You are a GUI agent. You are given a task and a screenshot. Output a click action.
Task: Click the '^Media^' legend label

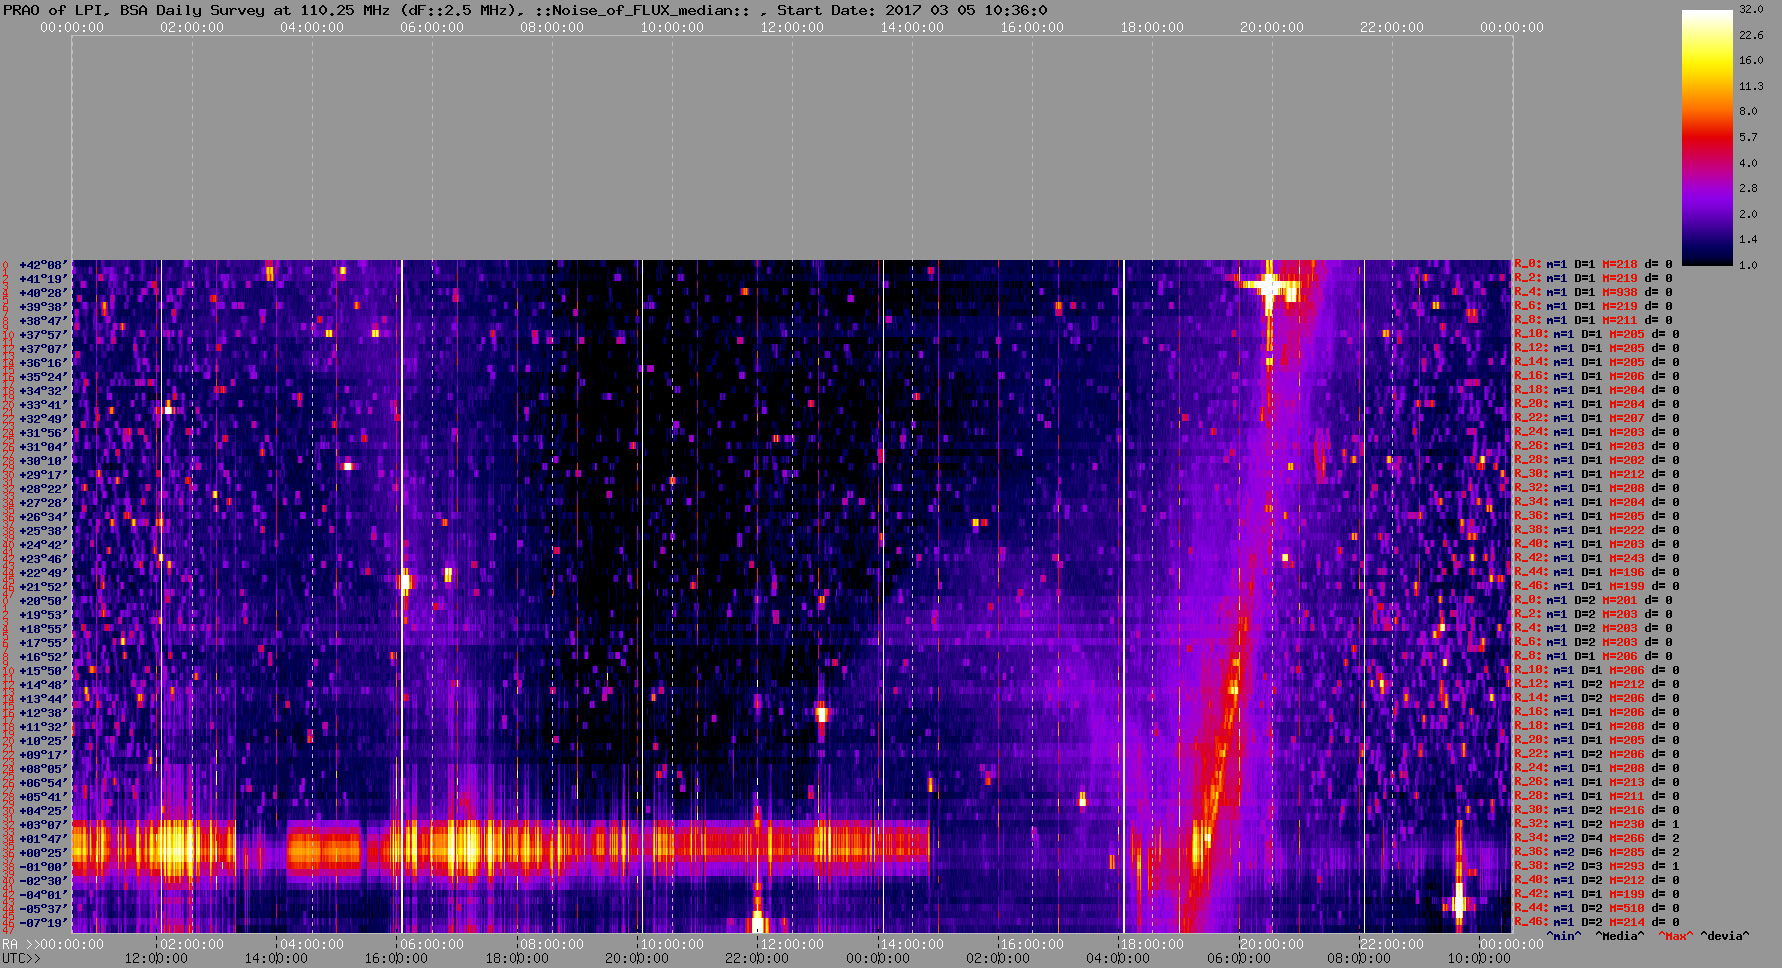1620,936
